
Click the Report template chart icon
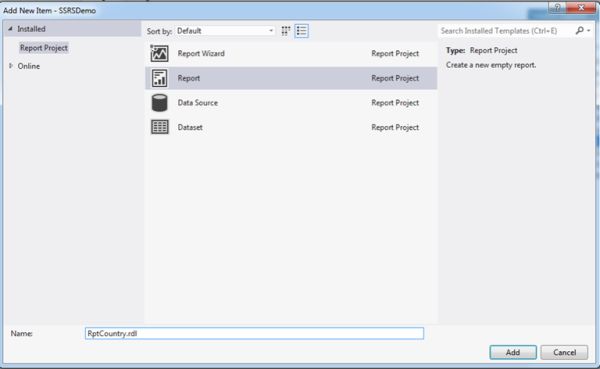click(x=159, y=78)
